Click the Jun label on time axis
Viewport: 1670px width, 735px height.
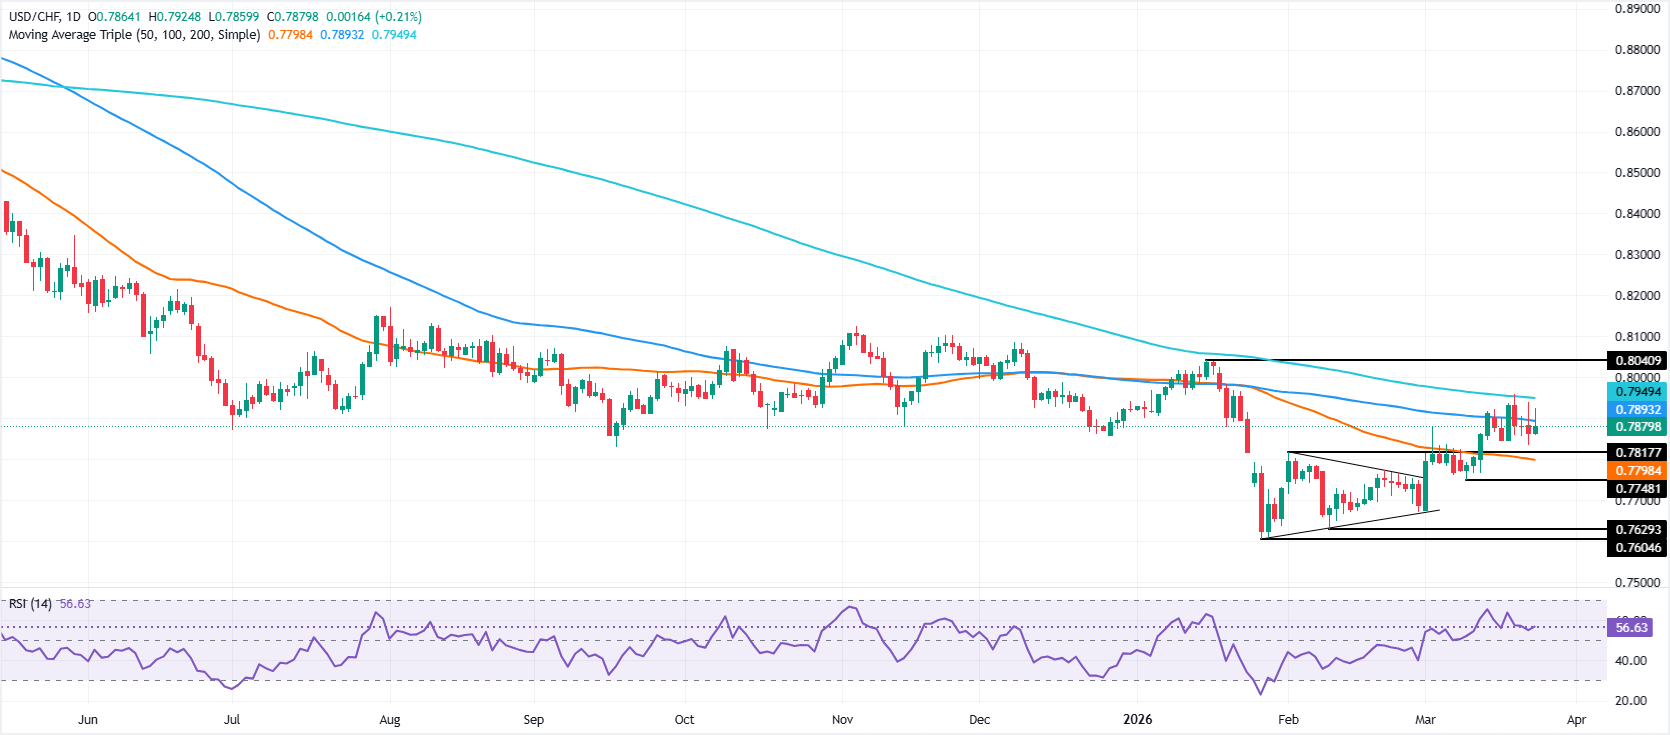88,720
